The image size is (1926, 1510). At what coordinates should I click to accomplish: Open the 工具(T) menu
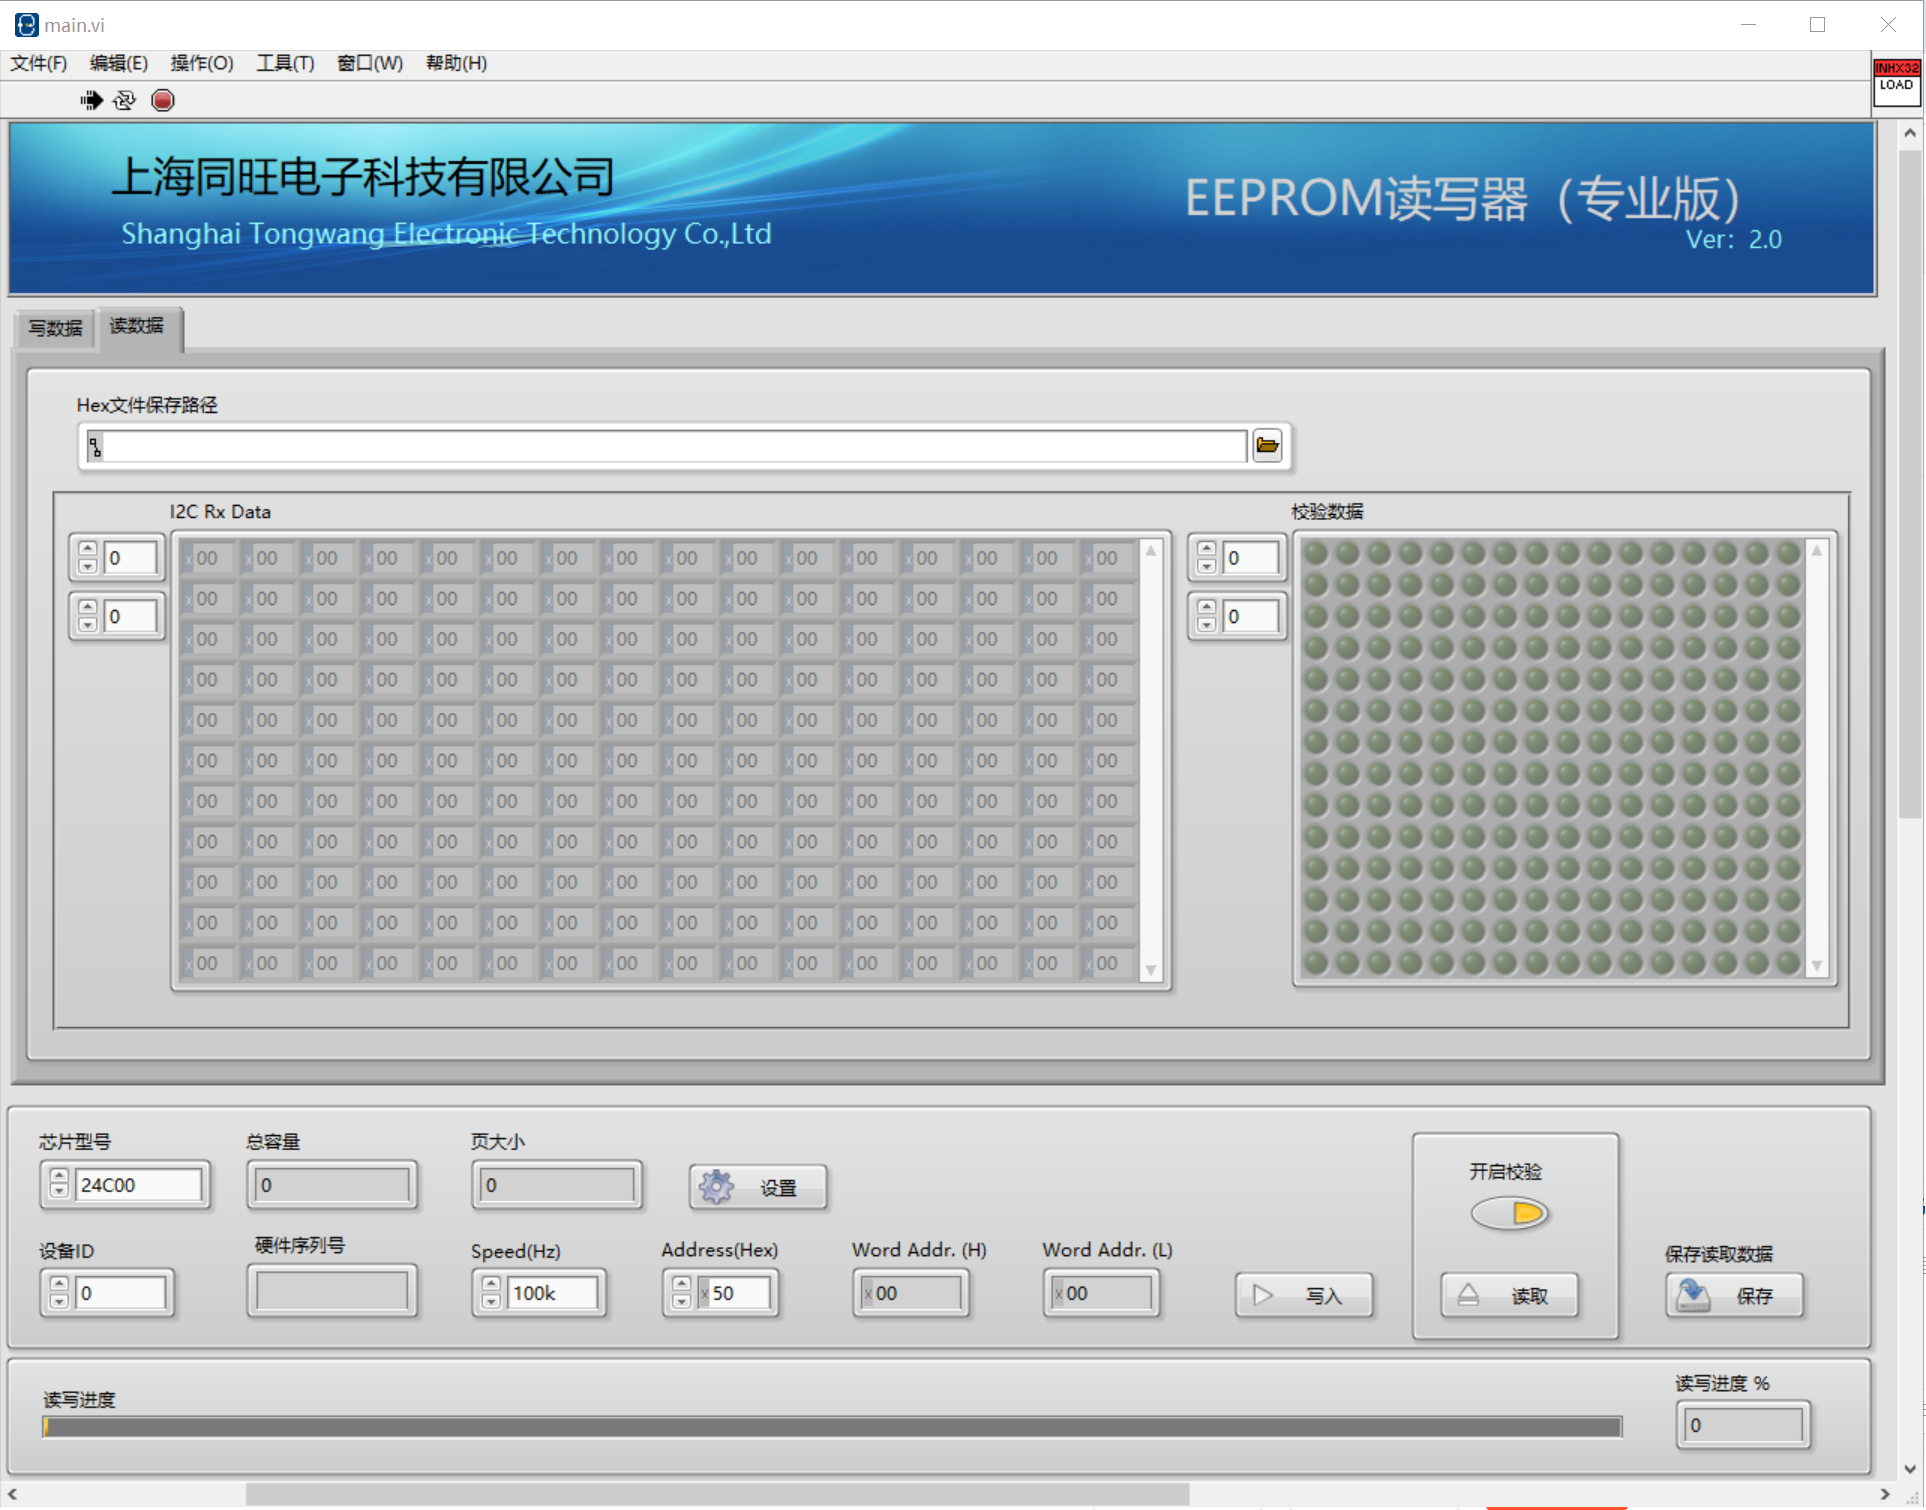[x=285, y=63]
